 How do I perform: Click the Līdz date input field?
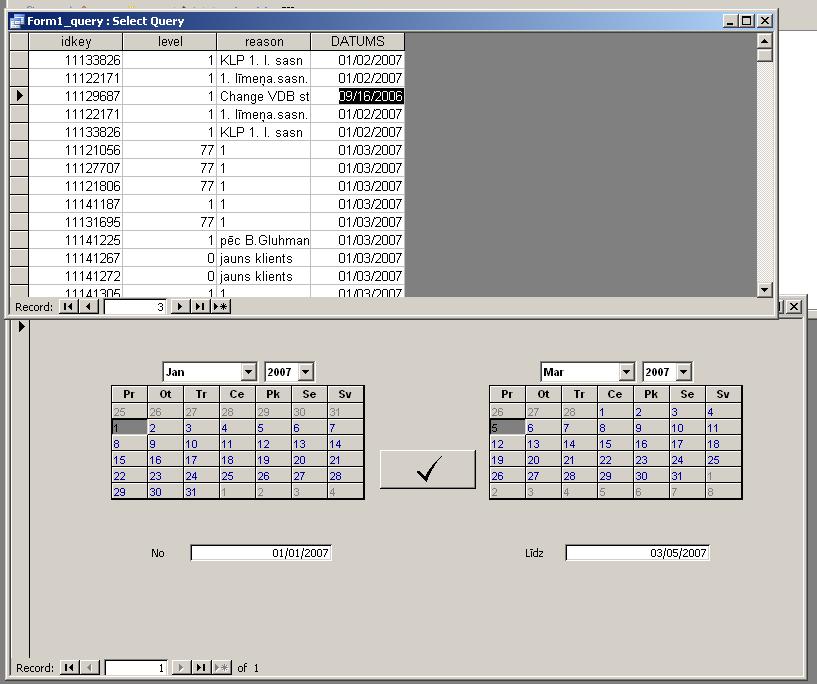click(637, 553)
